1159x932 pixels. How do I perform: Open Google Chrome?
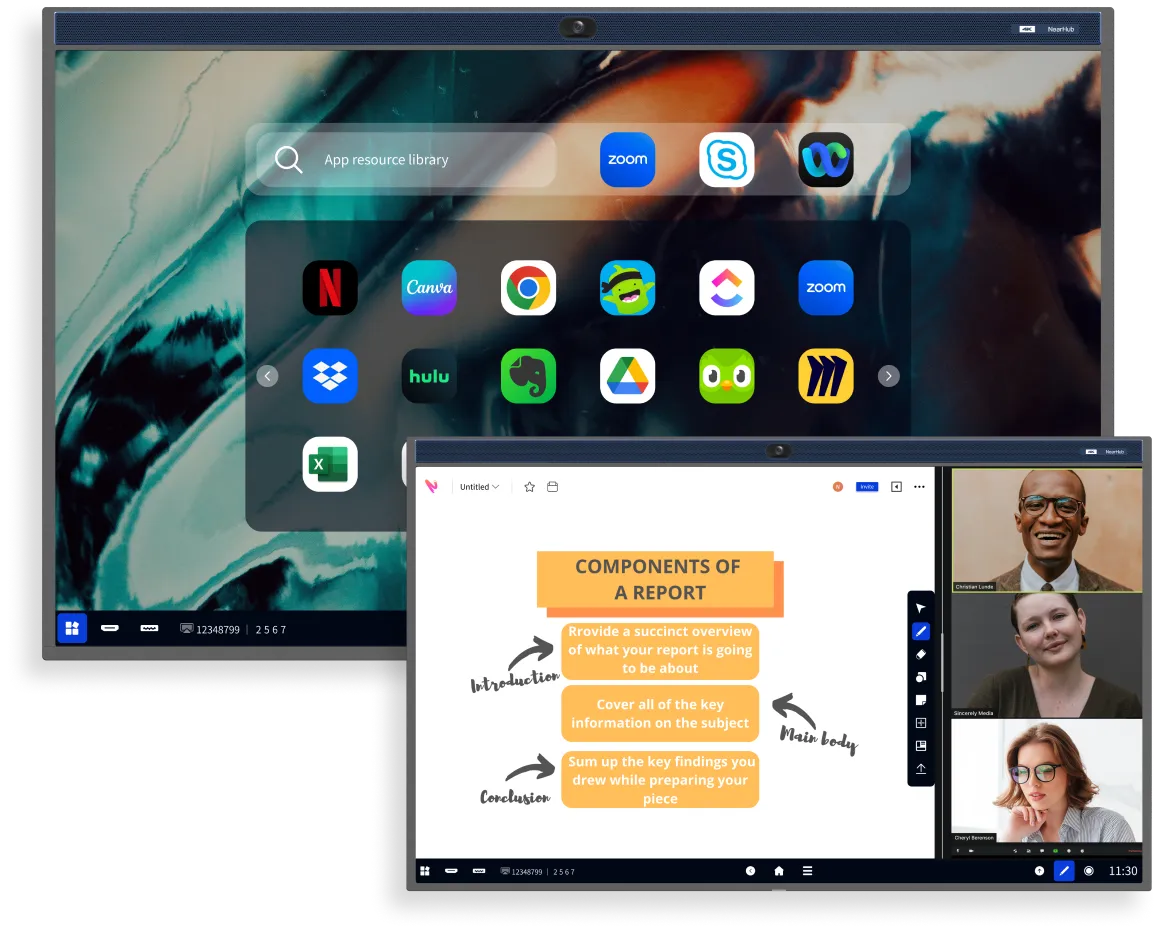pos(528,288)
